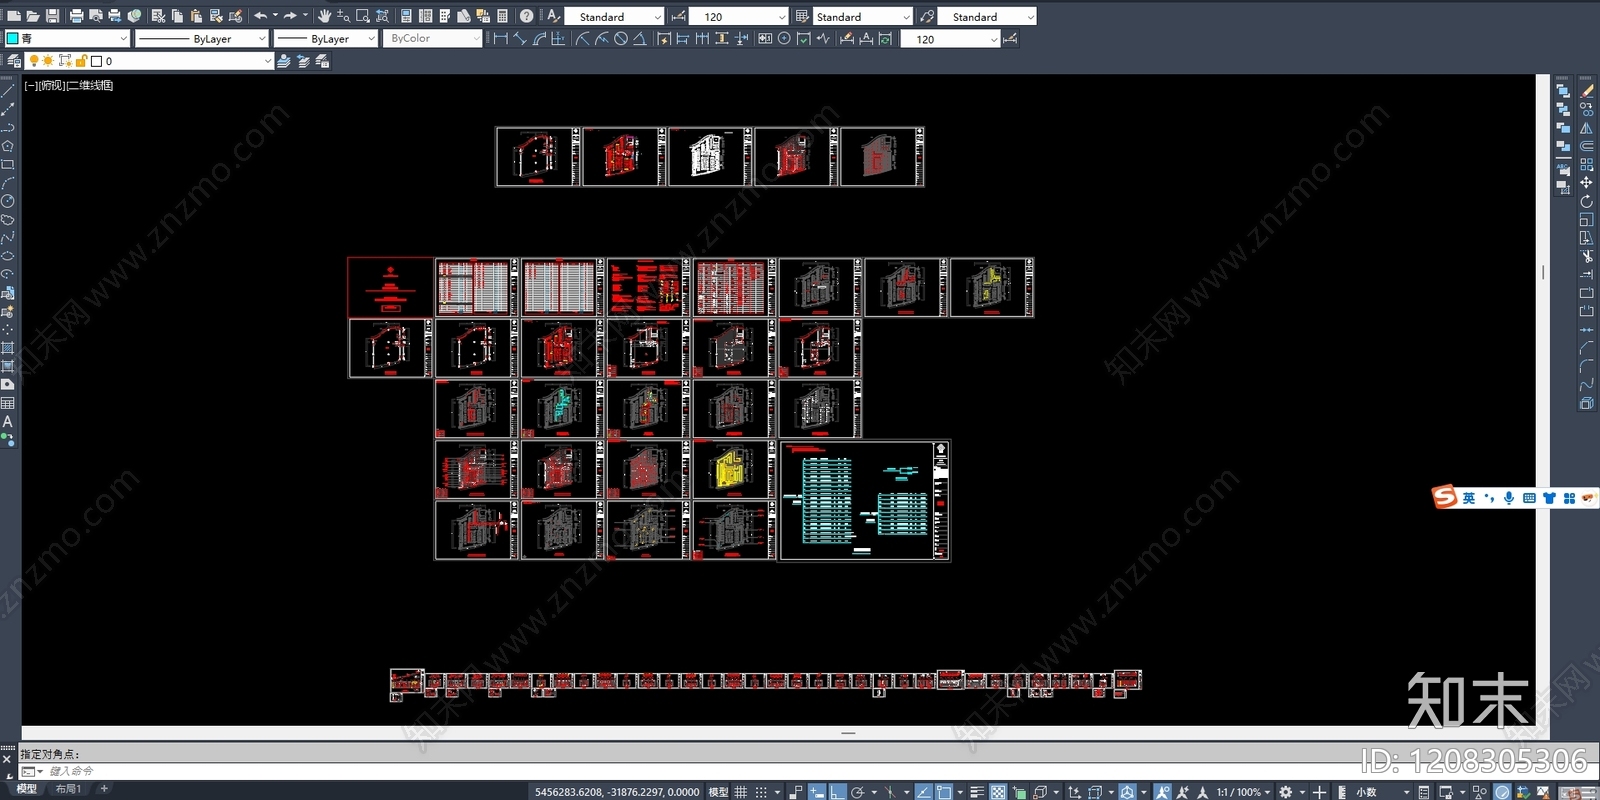The width and height of the screenshot is (1600, 800).
Task: Click the Rectangle tool in left toolbar
Action: click(x=7, y=164)
